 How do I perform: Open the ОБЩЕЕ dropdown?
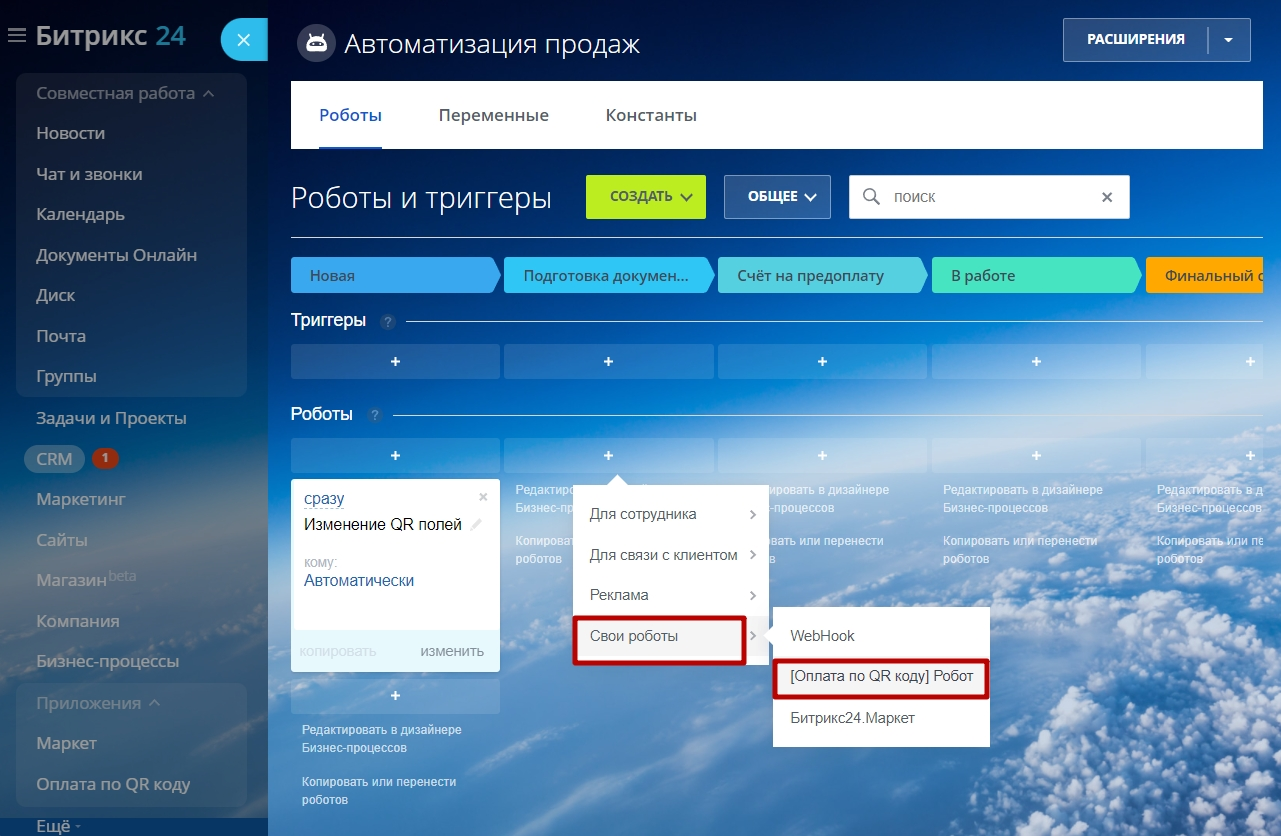pyautogui.click(x=778, y=197)
